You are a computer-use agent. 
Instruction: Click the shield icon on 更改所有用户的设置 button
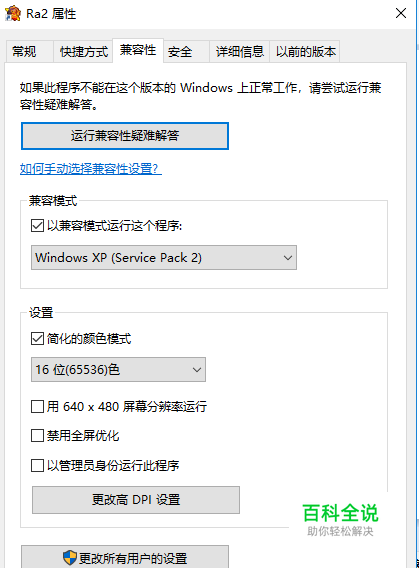(70, 558)
